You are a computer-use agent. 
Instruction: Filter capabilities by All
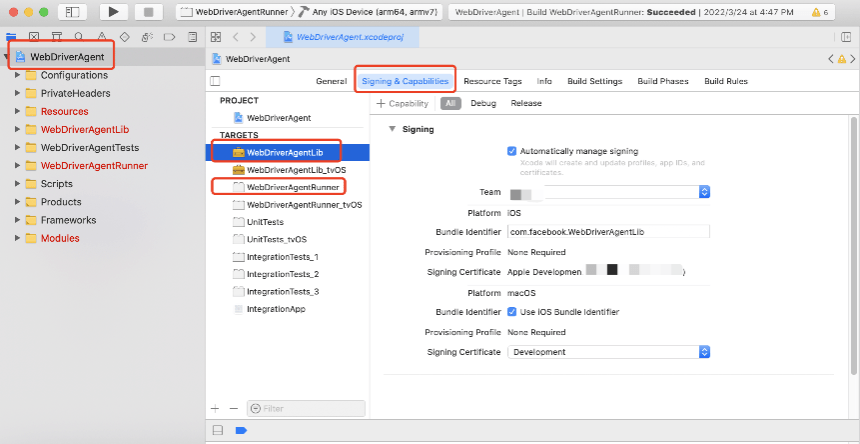click(450, 103)
